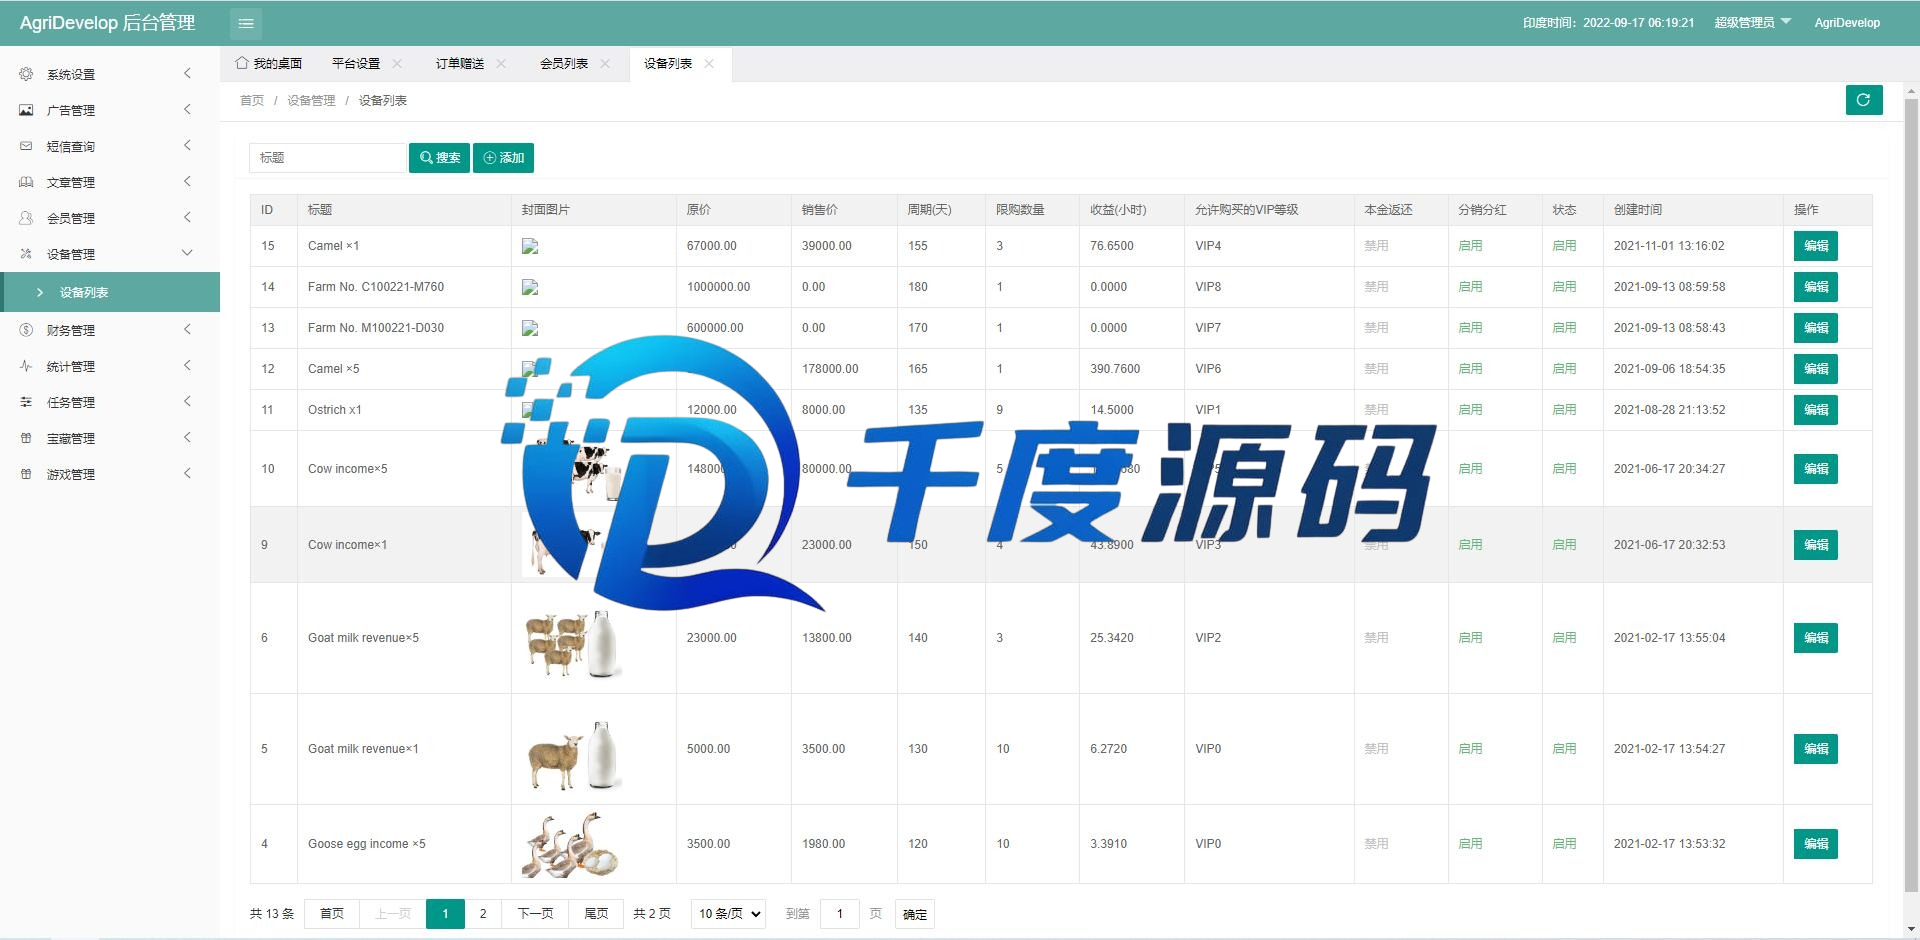Click the 文章管理 book icon
Screen dimensions: 1920x940
pos(26,182)
